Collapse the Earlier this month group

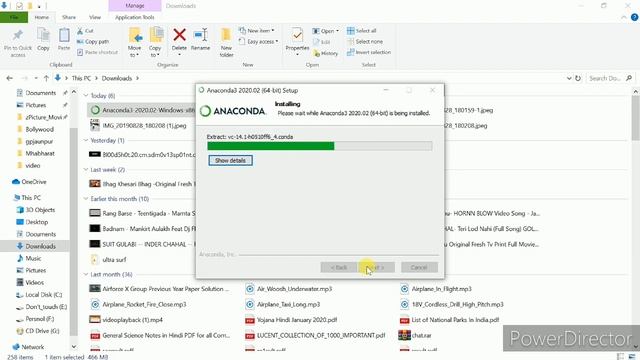coord(86,199)
